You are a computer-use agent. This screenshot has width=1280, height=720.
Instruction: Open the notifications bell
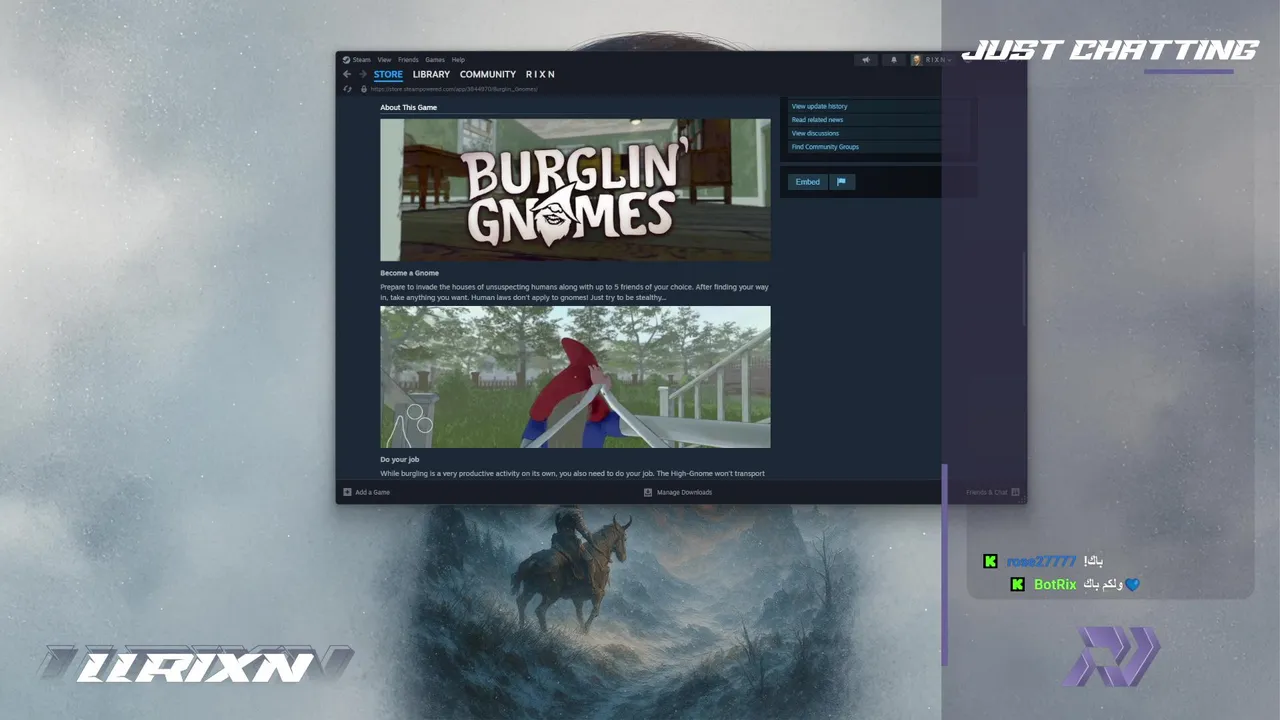pos(894,60)
